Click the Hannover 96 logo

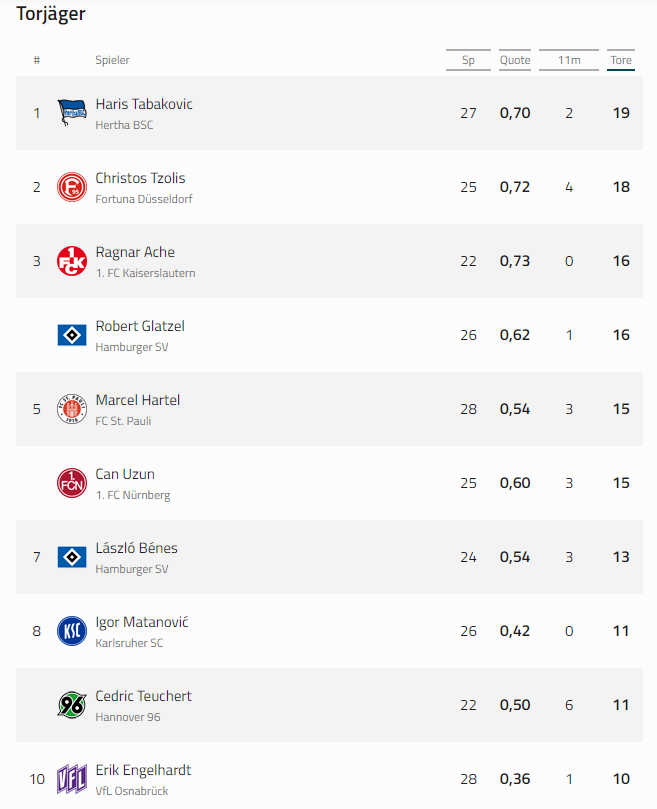(x=72, y=705)
